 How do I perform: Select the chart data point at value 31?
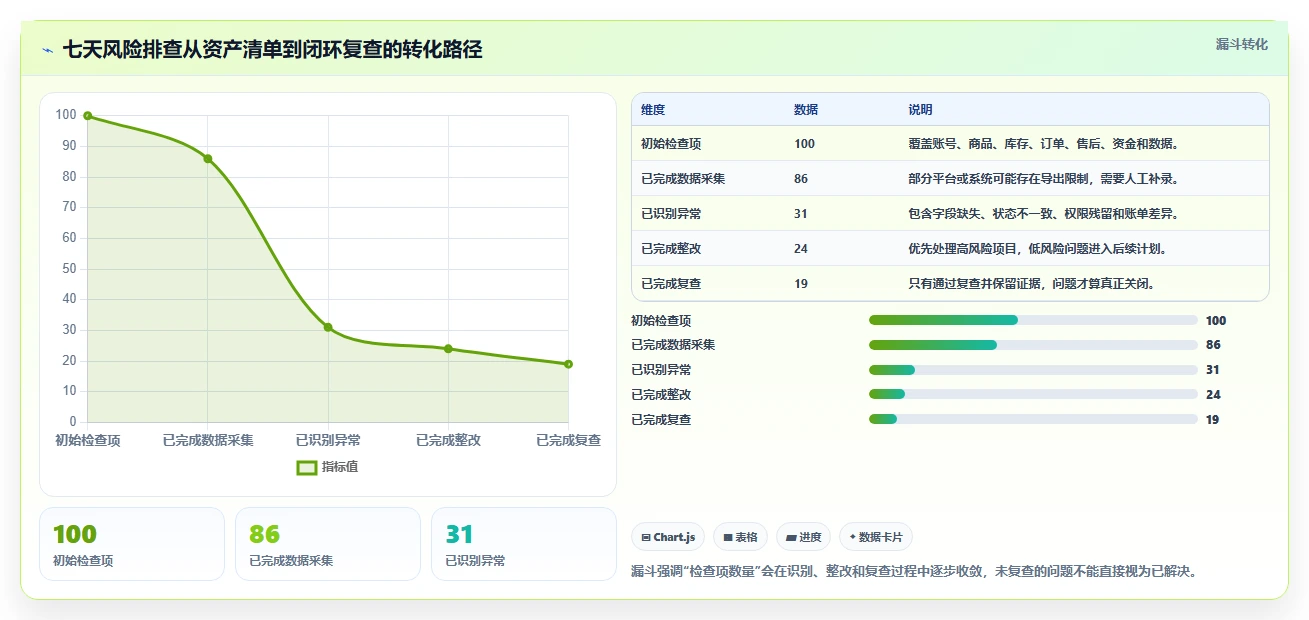(x=328, y=327)
